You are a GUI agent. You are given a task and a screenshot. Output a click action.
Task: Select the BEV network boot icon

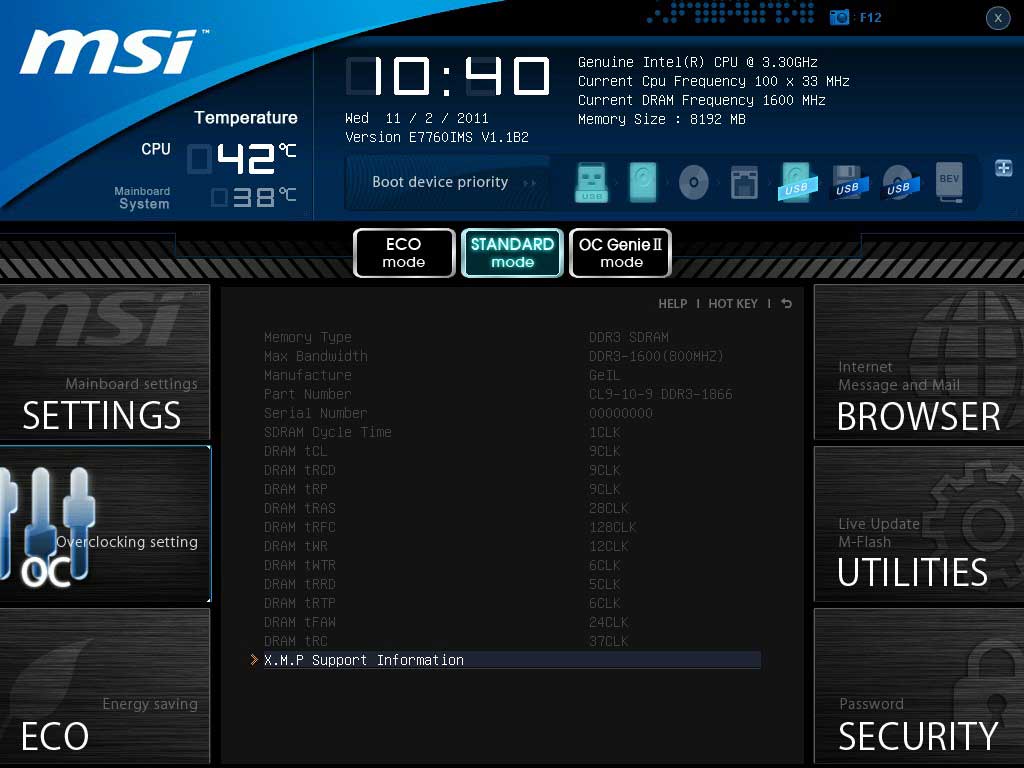click(949, 182)
